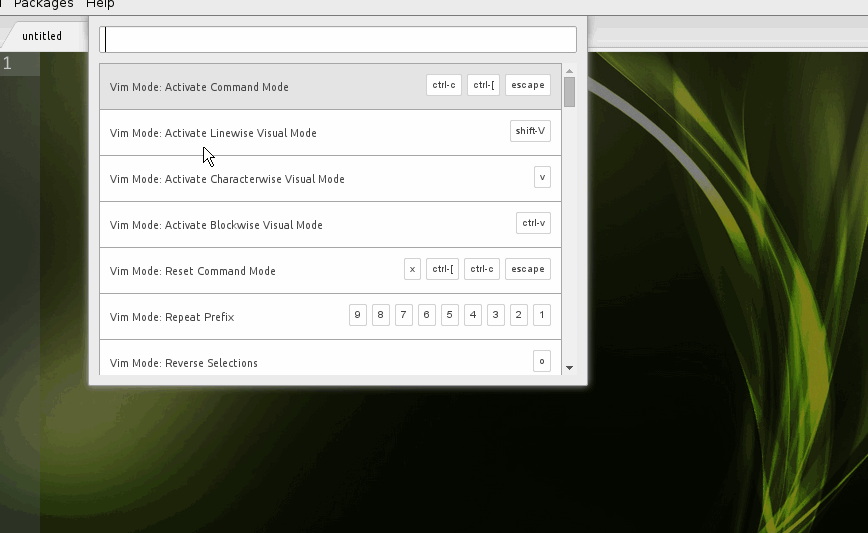Click the shift-V keybinding badge
Image resolution: width=868 pixels, height=533 pixels.
point(530,131)
